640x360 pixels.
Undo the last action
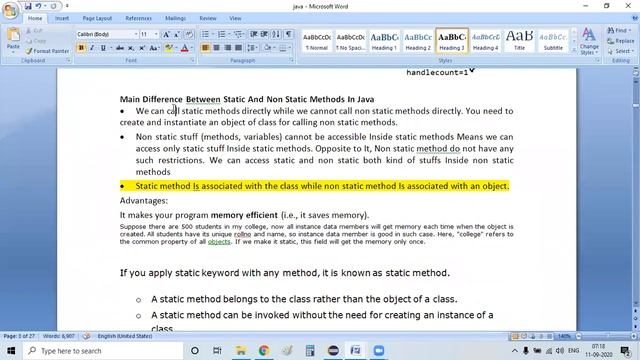pos(38,6)
